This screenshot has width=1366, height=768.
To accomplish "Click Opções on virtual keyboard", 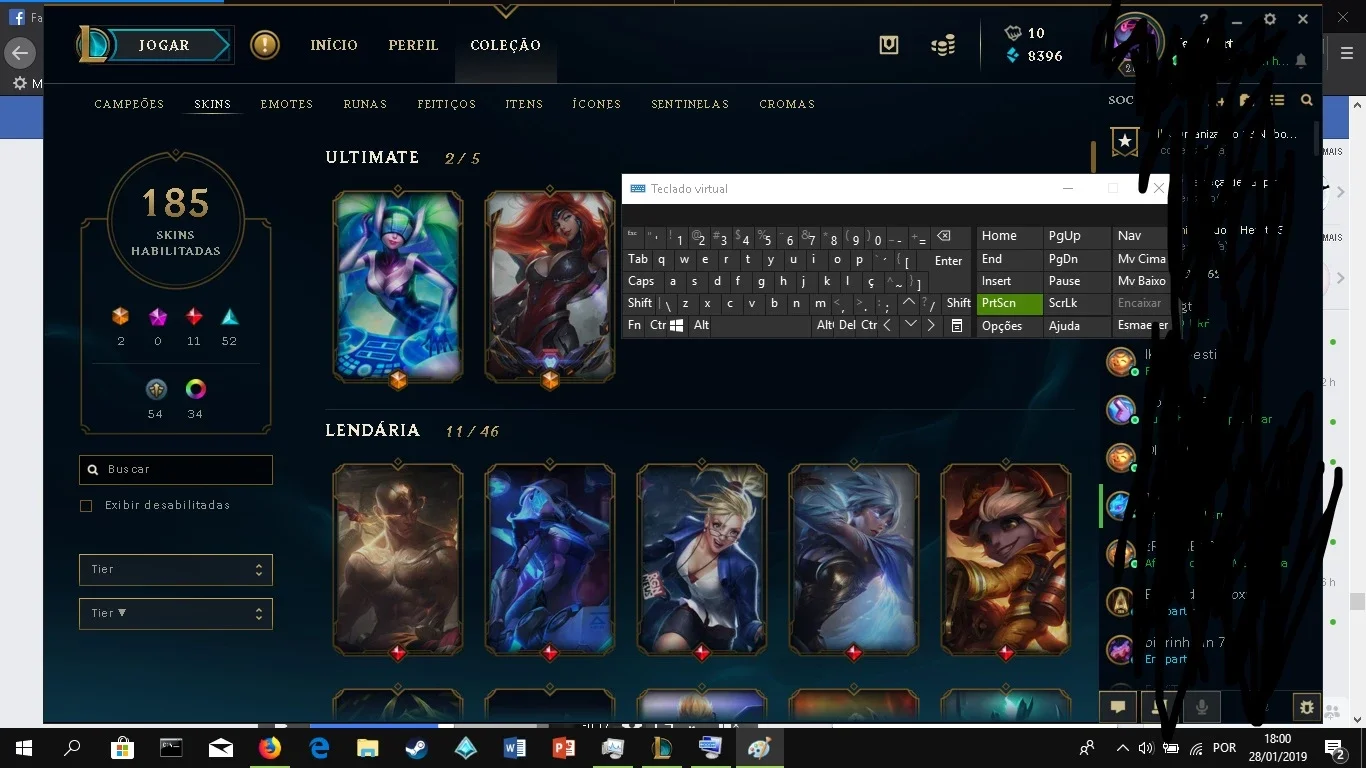I will pos(1010,326).
